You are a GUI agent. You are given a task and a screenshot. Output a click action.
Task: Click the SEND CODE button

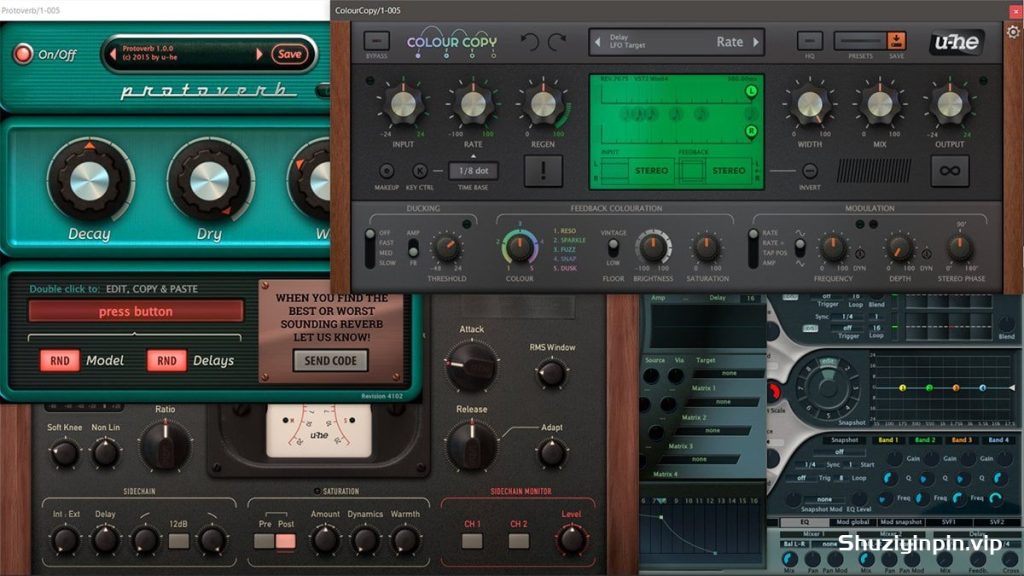pyautogui.click(x=330, y=360)
